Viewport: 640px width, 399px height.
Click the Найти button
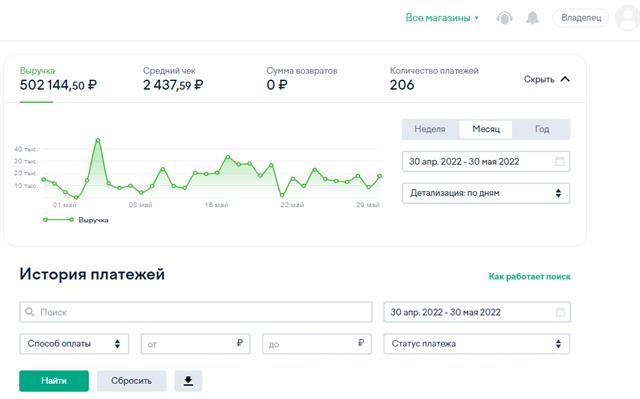(x=54, y=381)
